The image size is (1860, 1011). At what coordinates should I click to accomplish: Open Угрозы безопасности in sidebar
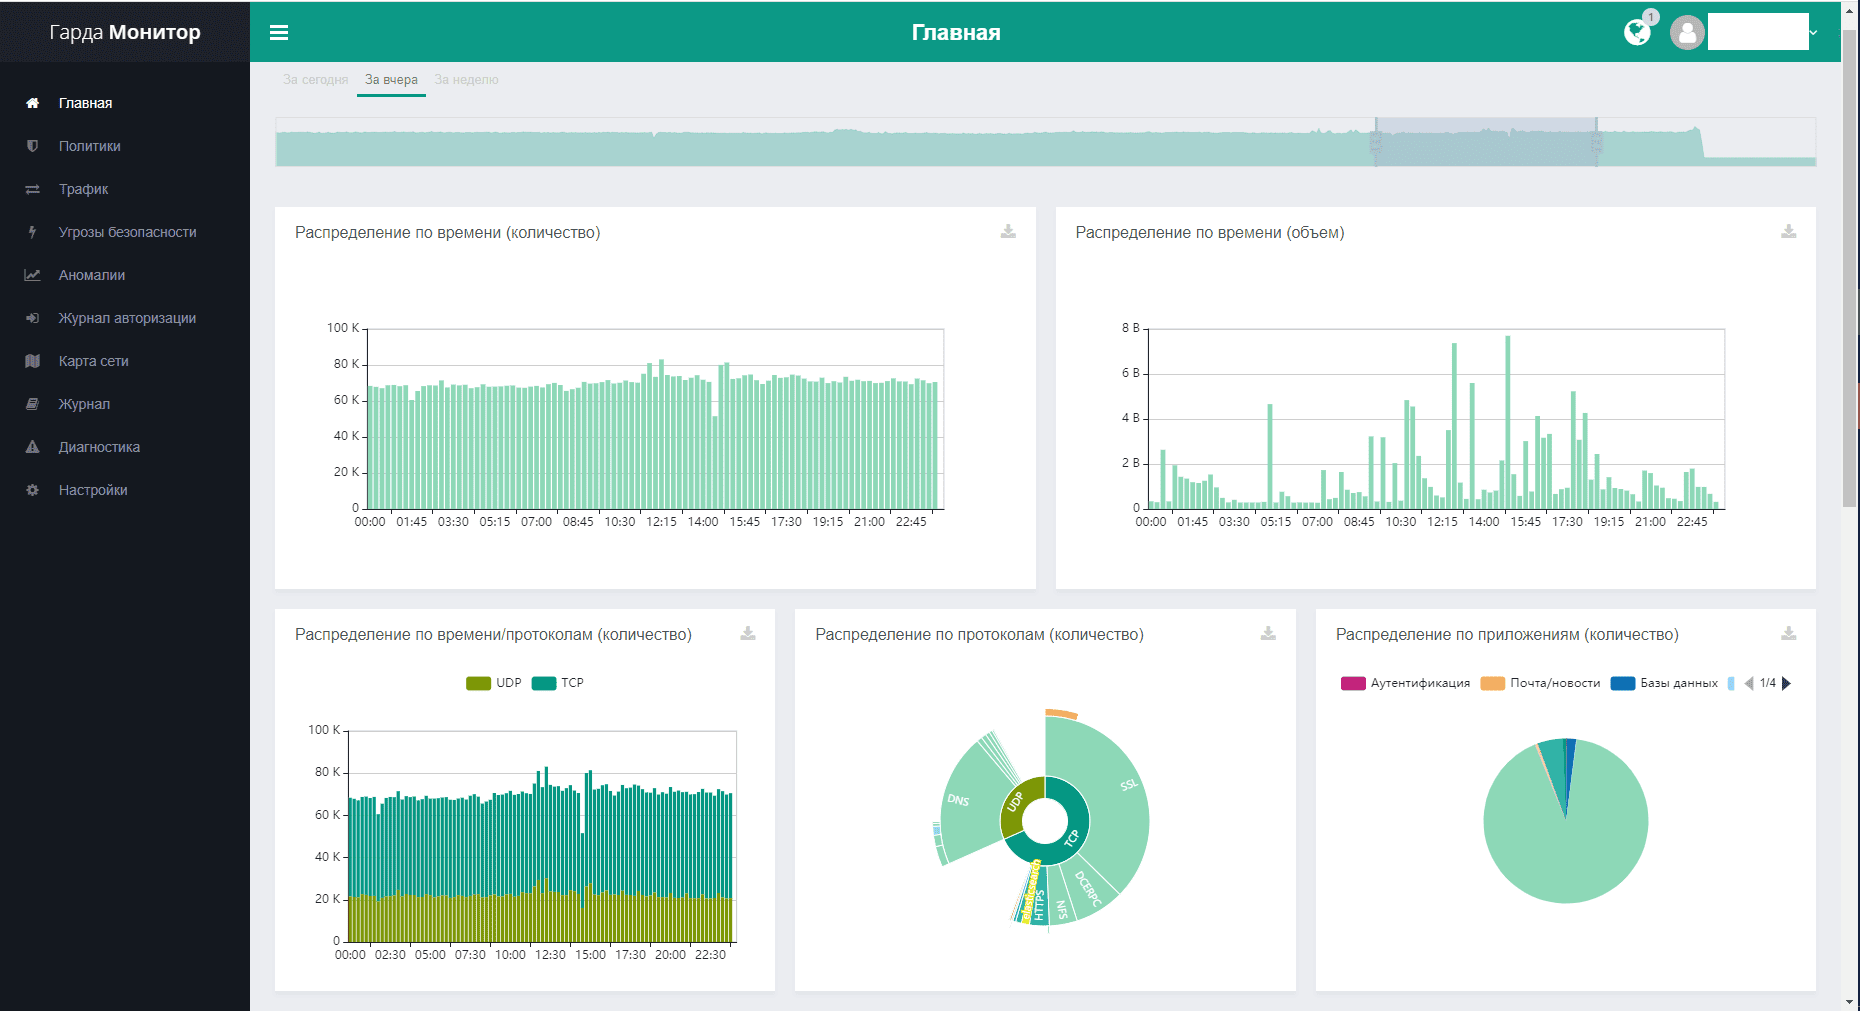127,232
